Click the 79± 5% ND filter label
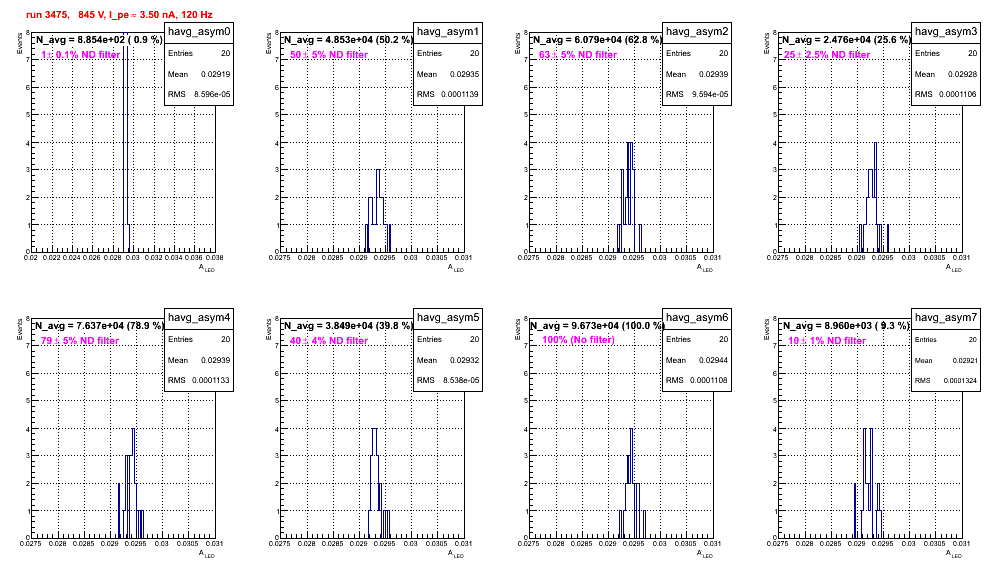This screenshot has width=996, height=572. coord(80,341)
